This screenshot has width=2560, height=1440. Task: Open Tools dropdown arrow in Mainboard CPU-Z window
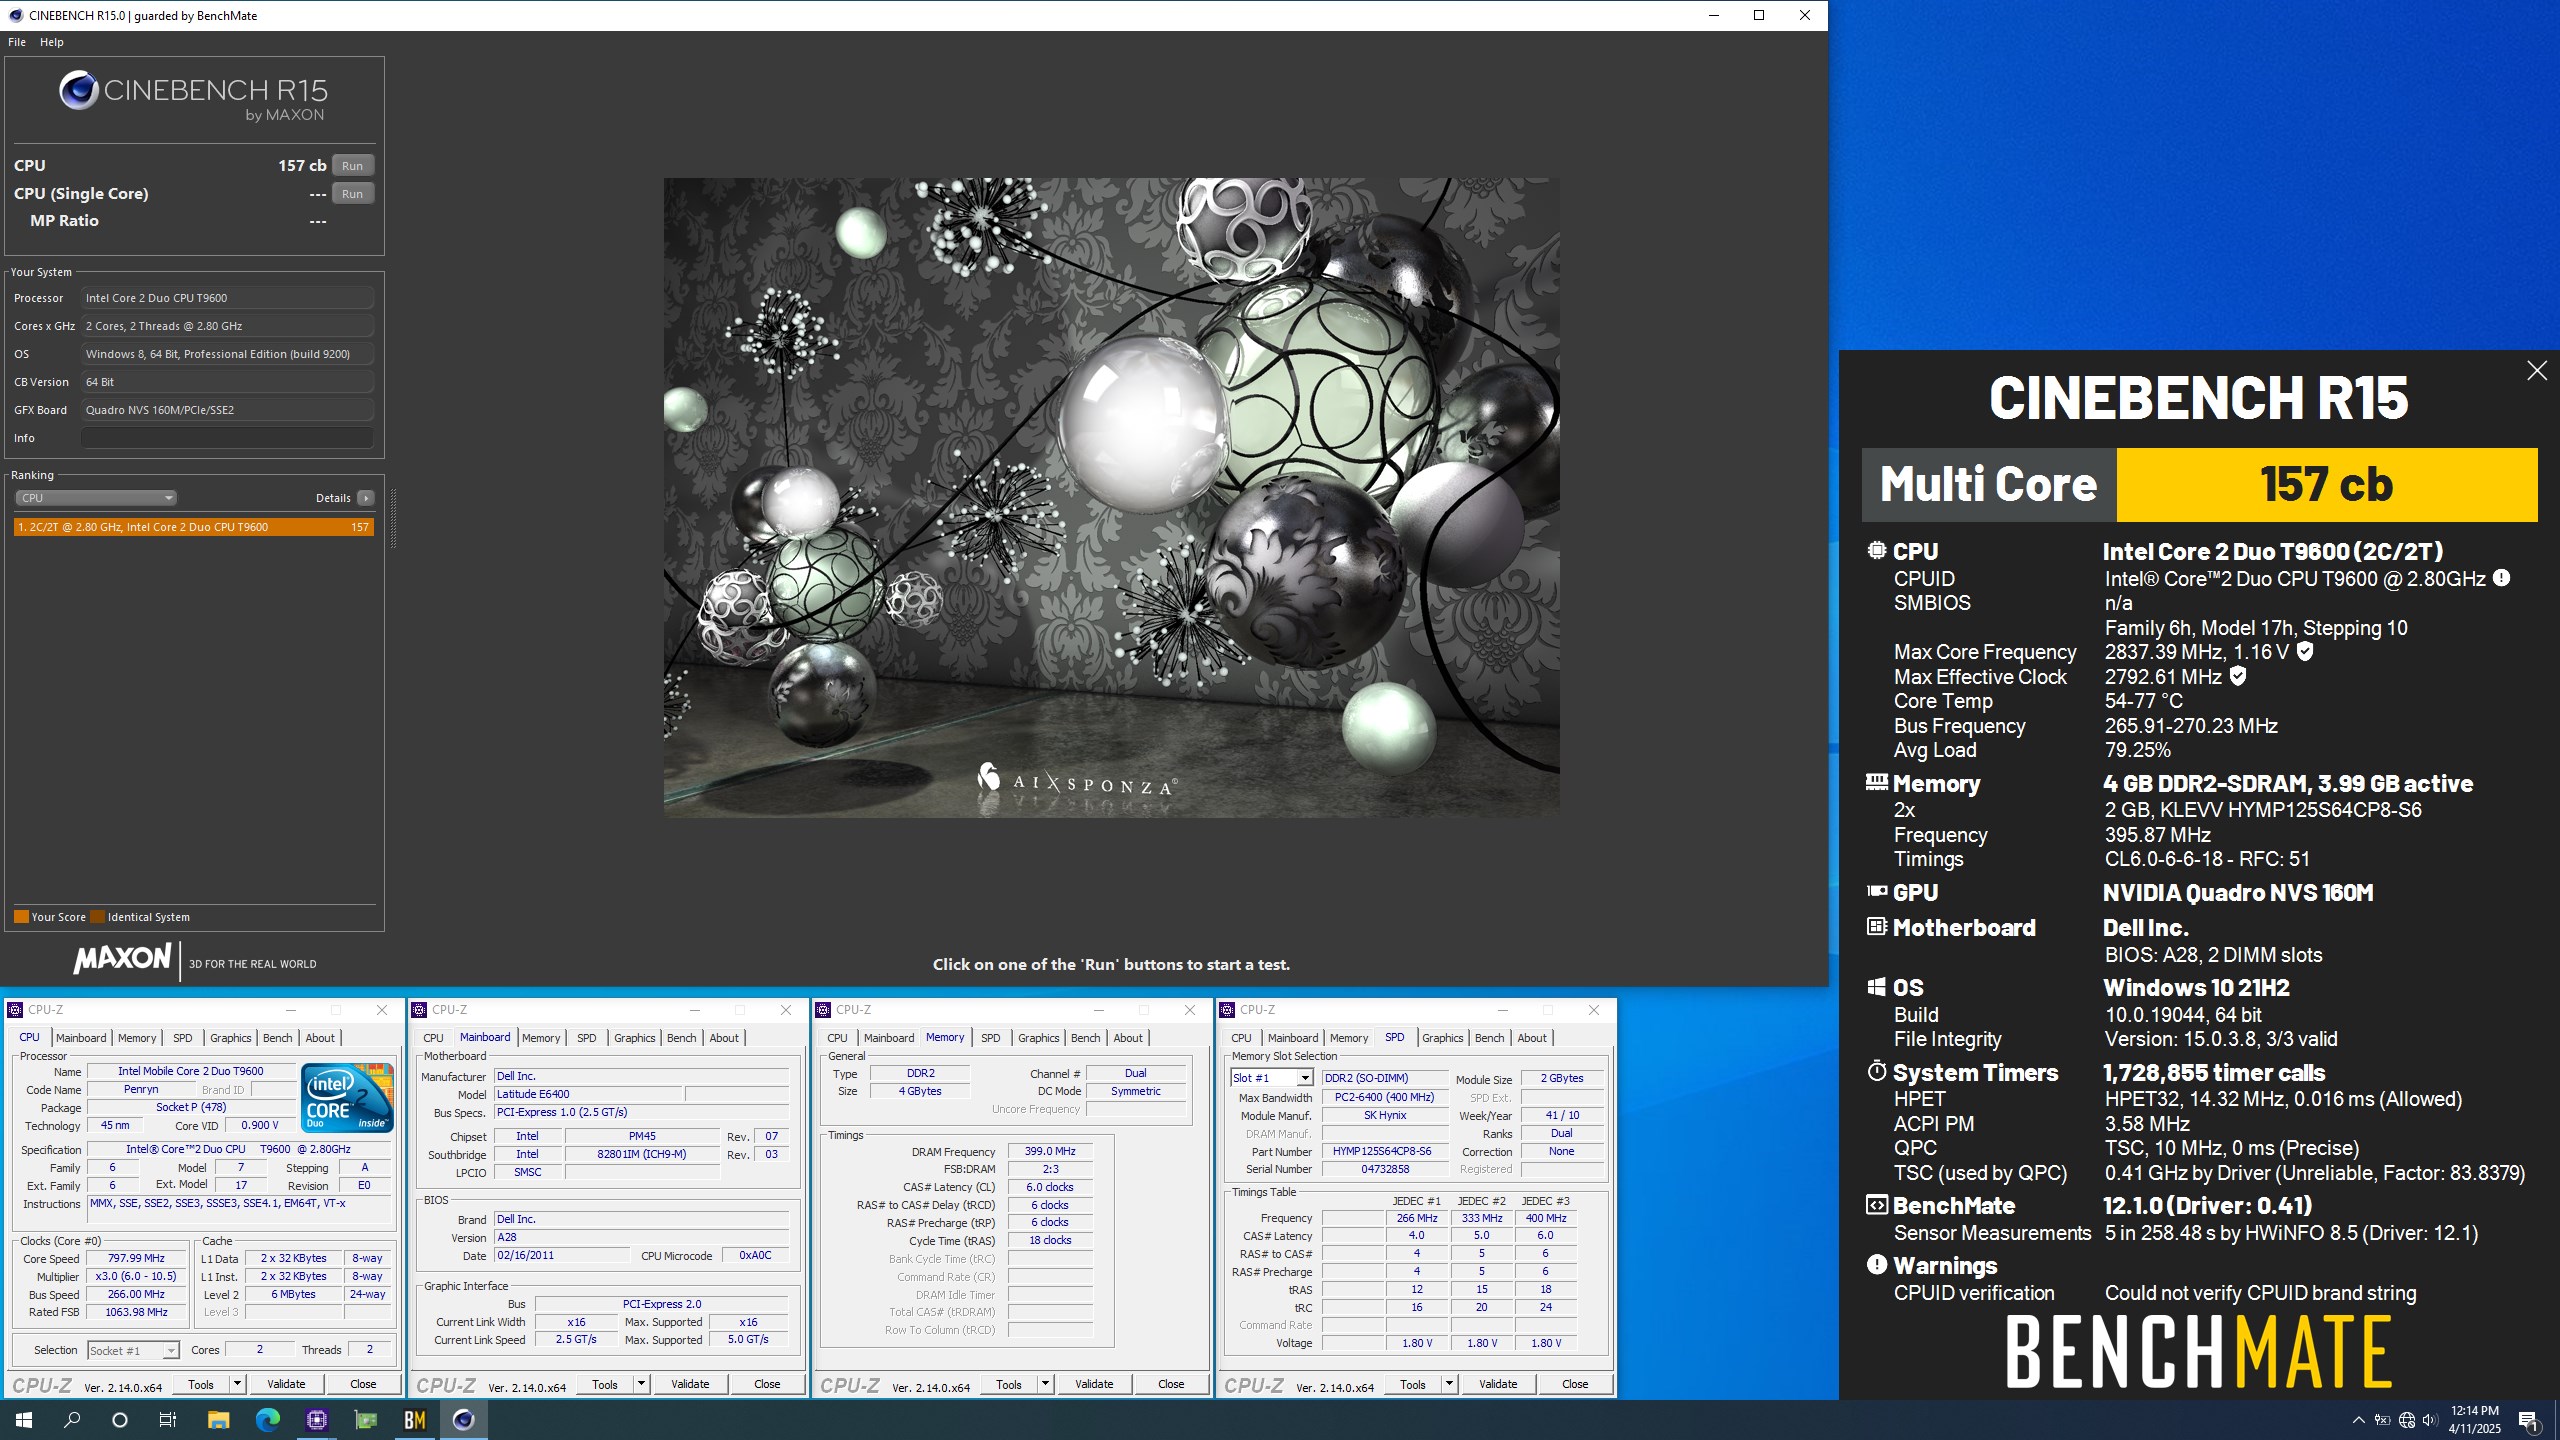[641, 1384]
